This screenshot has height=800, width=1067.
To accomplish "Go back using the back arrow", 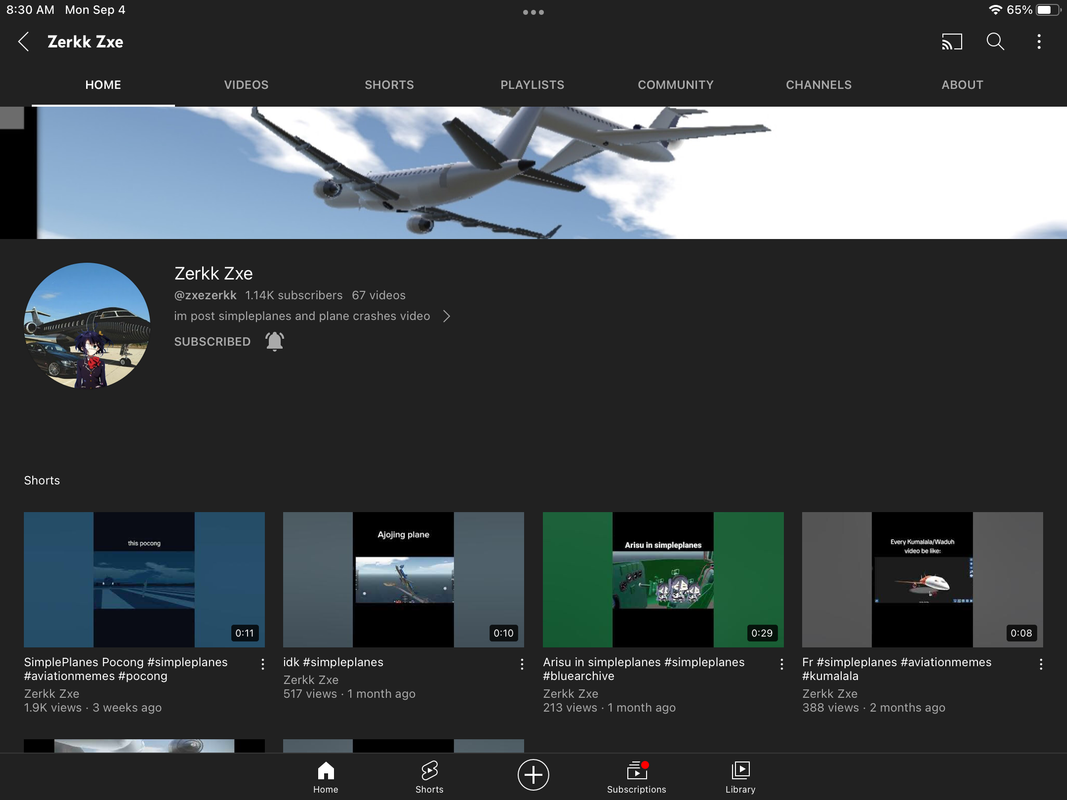I will (23, 41).
